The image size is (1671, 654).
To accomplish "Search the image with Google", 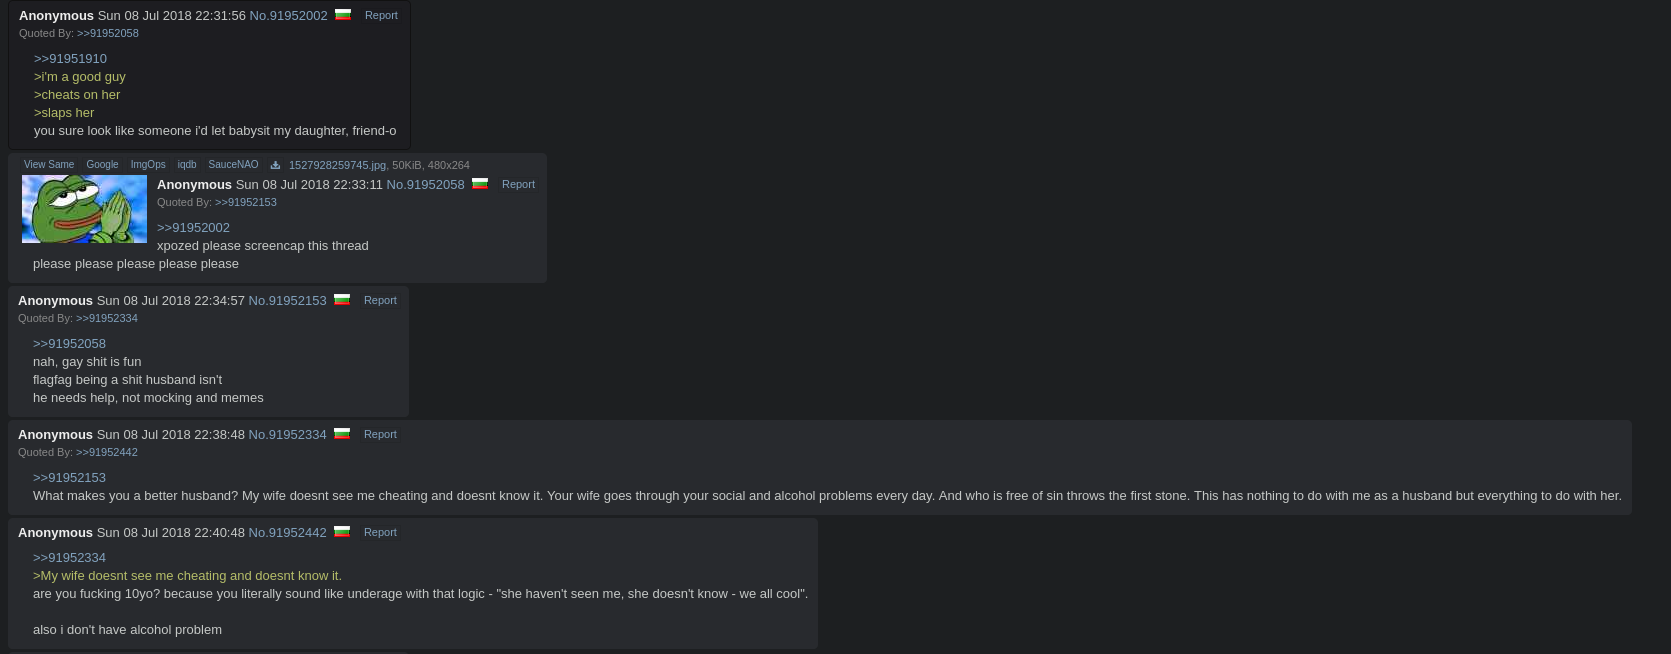I will 102,165.
